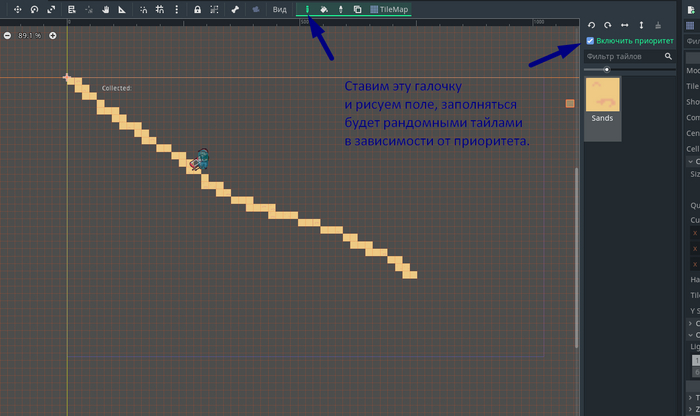Flip the tile vertically
The height and width of the screenshot is (416, 700).
tap(641, 24)
